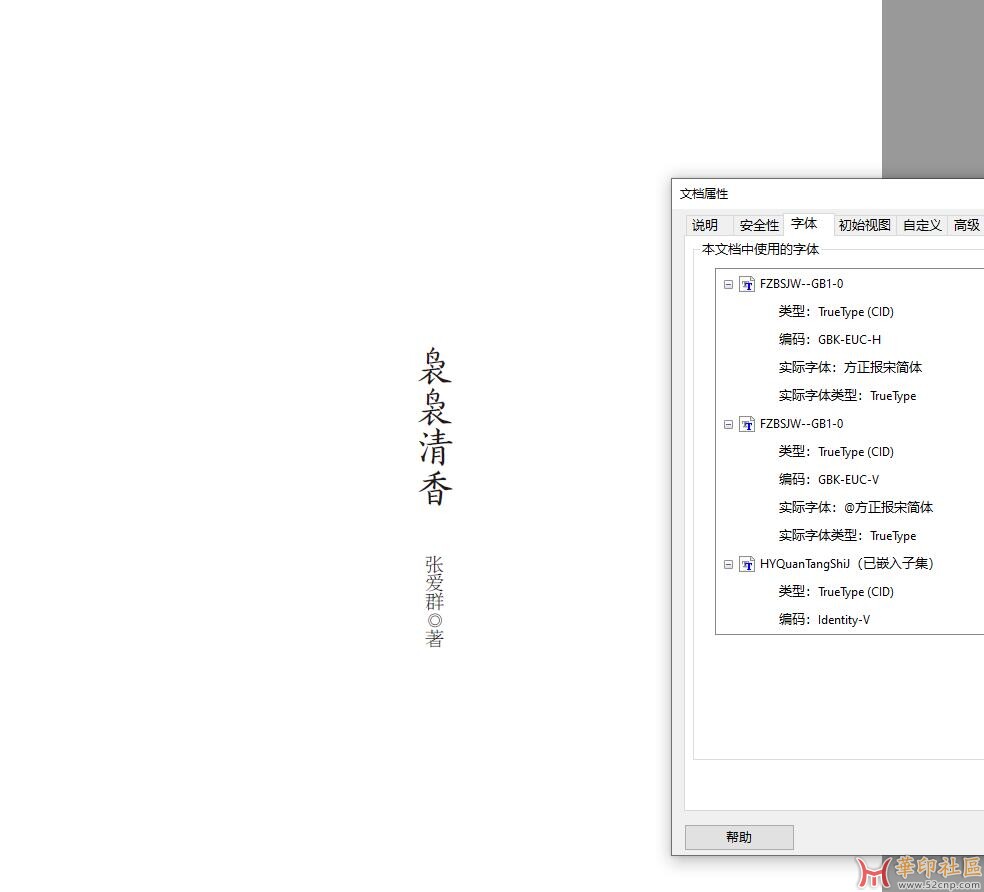Click 实际字体类型 row under GBK-EUC-H entry

[847, 395]
